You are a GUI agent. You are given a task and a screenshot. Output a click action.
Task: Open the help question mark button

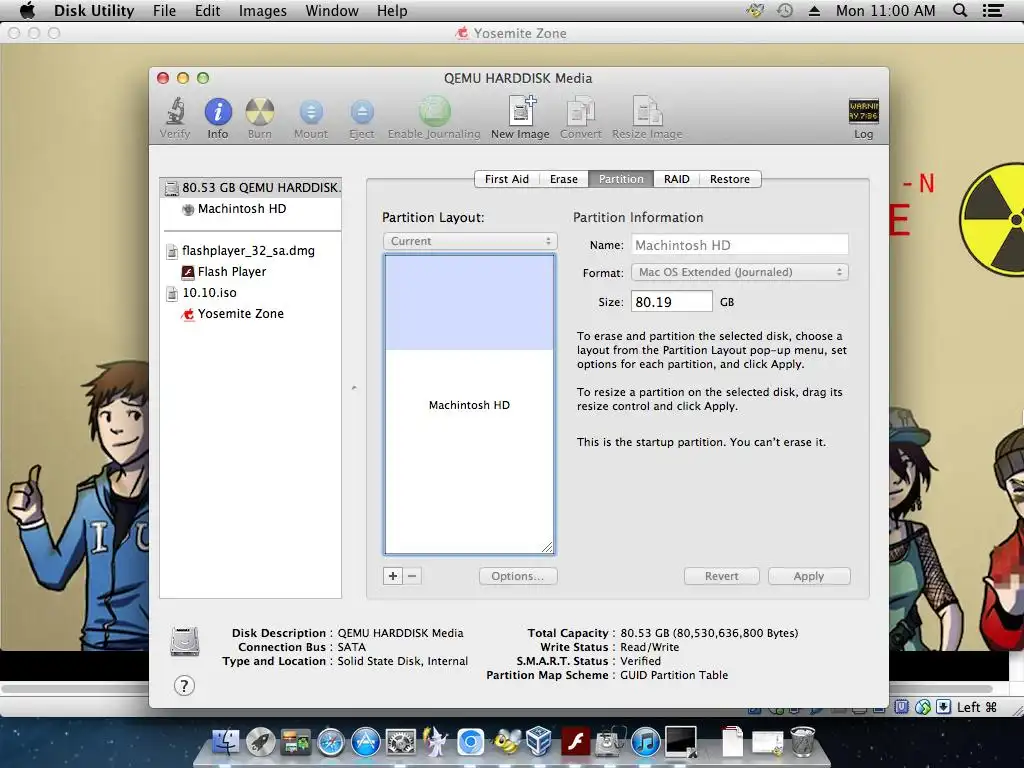pos(184,686)
